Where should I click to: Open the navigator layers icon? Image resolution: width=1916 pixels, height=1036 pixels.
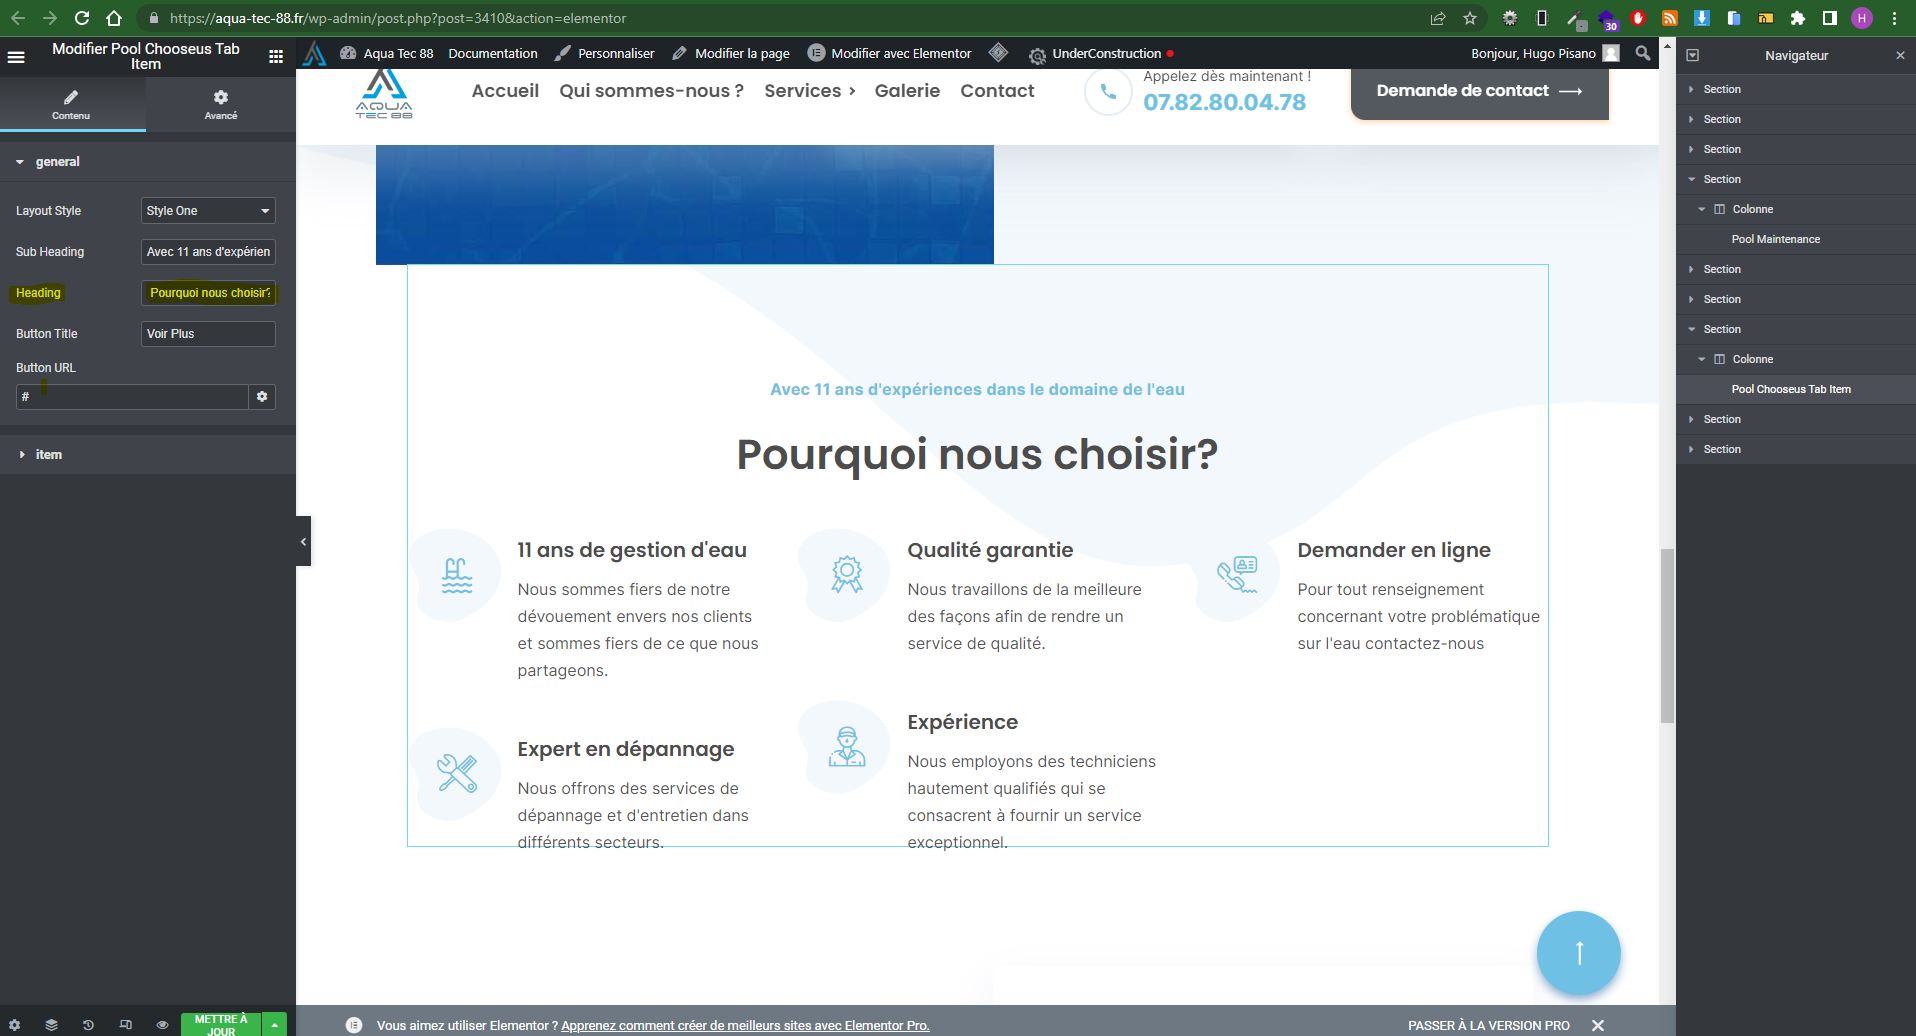click(x=51, y=1025)
